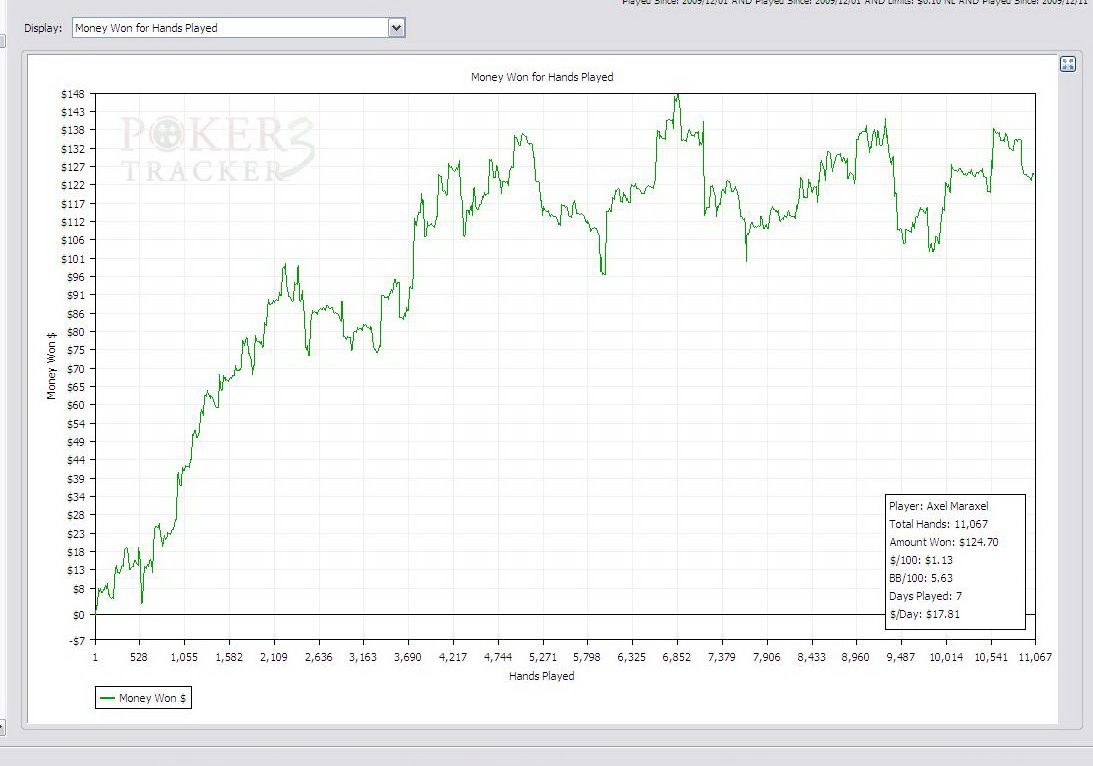Select the Money Won $ legend label
This screenshot has height=766, width=1093.
point(152,698)
